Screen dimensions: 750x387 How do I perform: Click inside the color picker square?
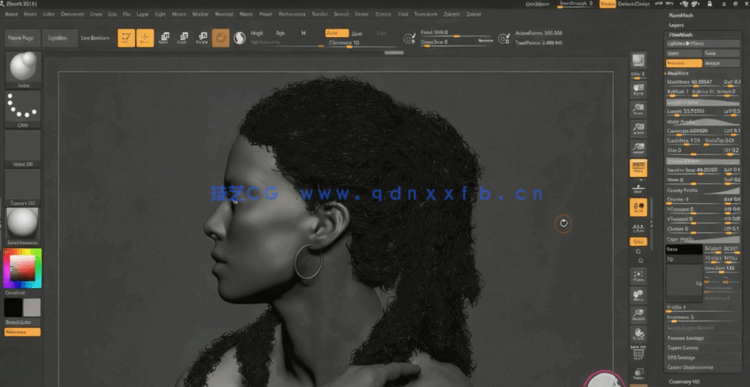[x=22, y=268]
